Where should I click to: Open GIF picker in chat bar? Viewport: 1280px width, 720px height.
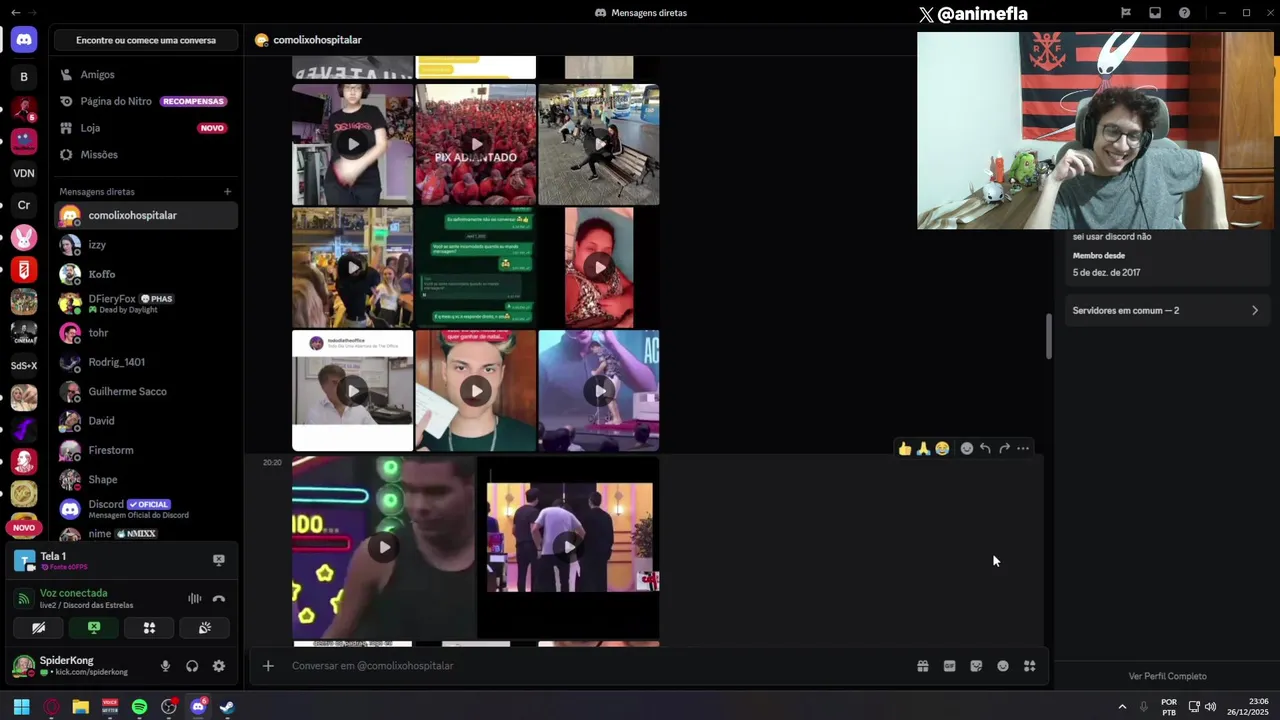pos(950,666)
